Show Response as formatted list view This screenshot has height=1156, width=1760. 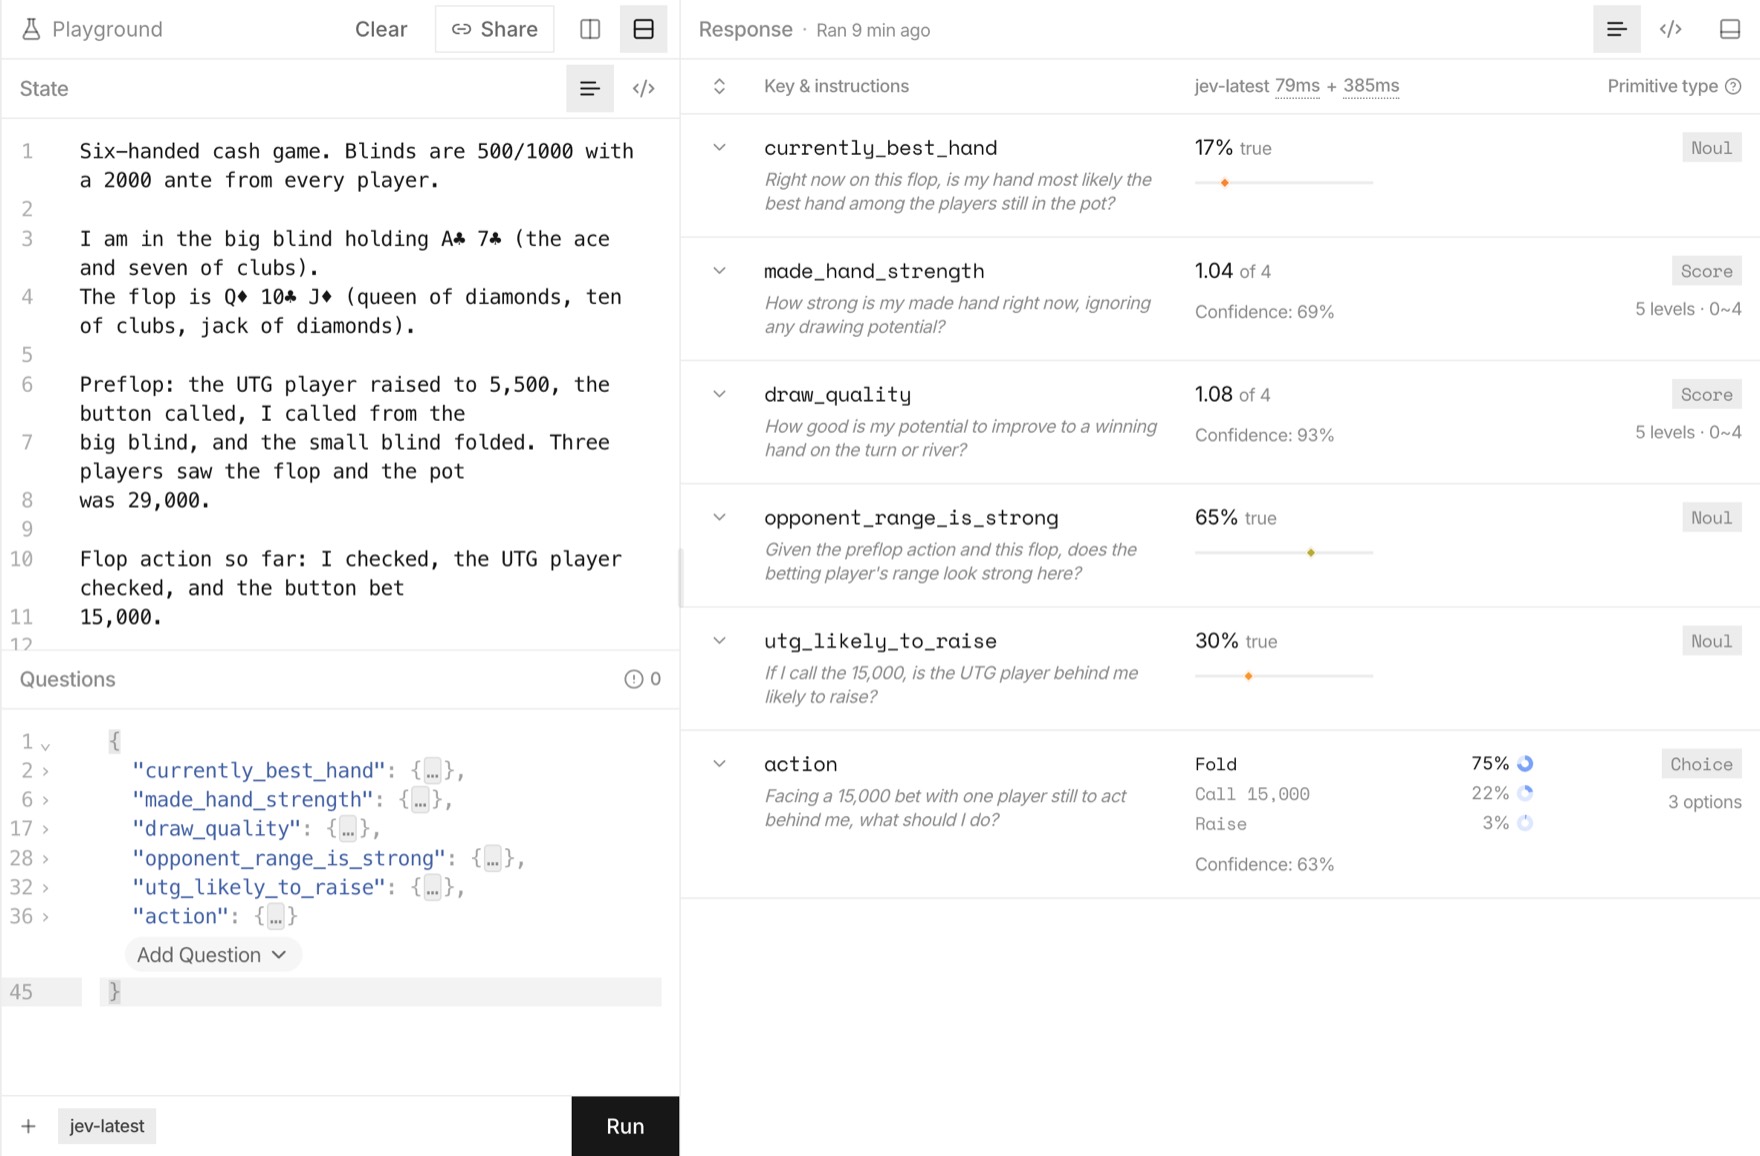(1616, 29)
